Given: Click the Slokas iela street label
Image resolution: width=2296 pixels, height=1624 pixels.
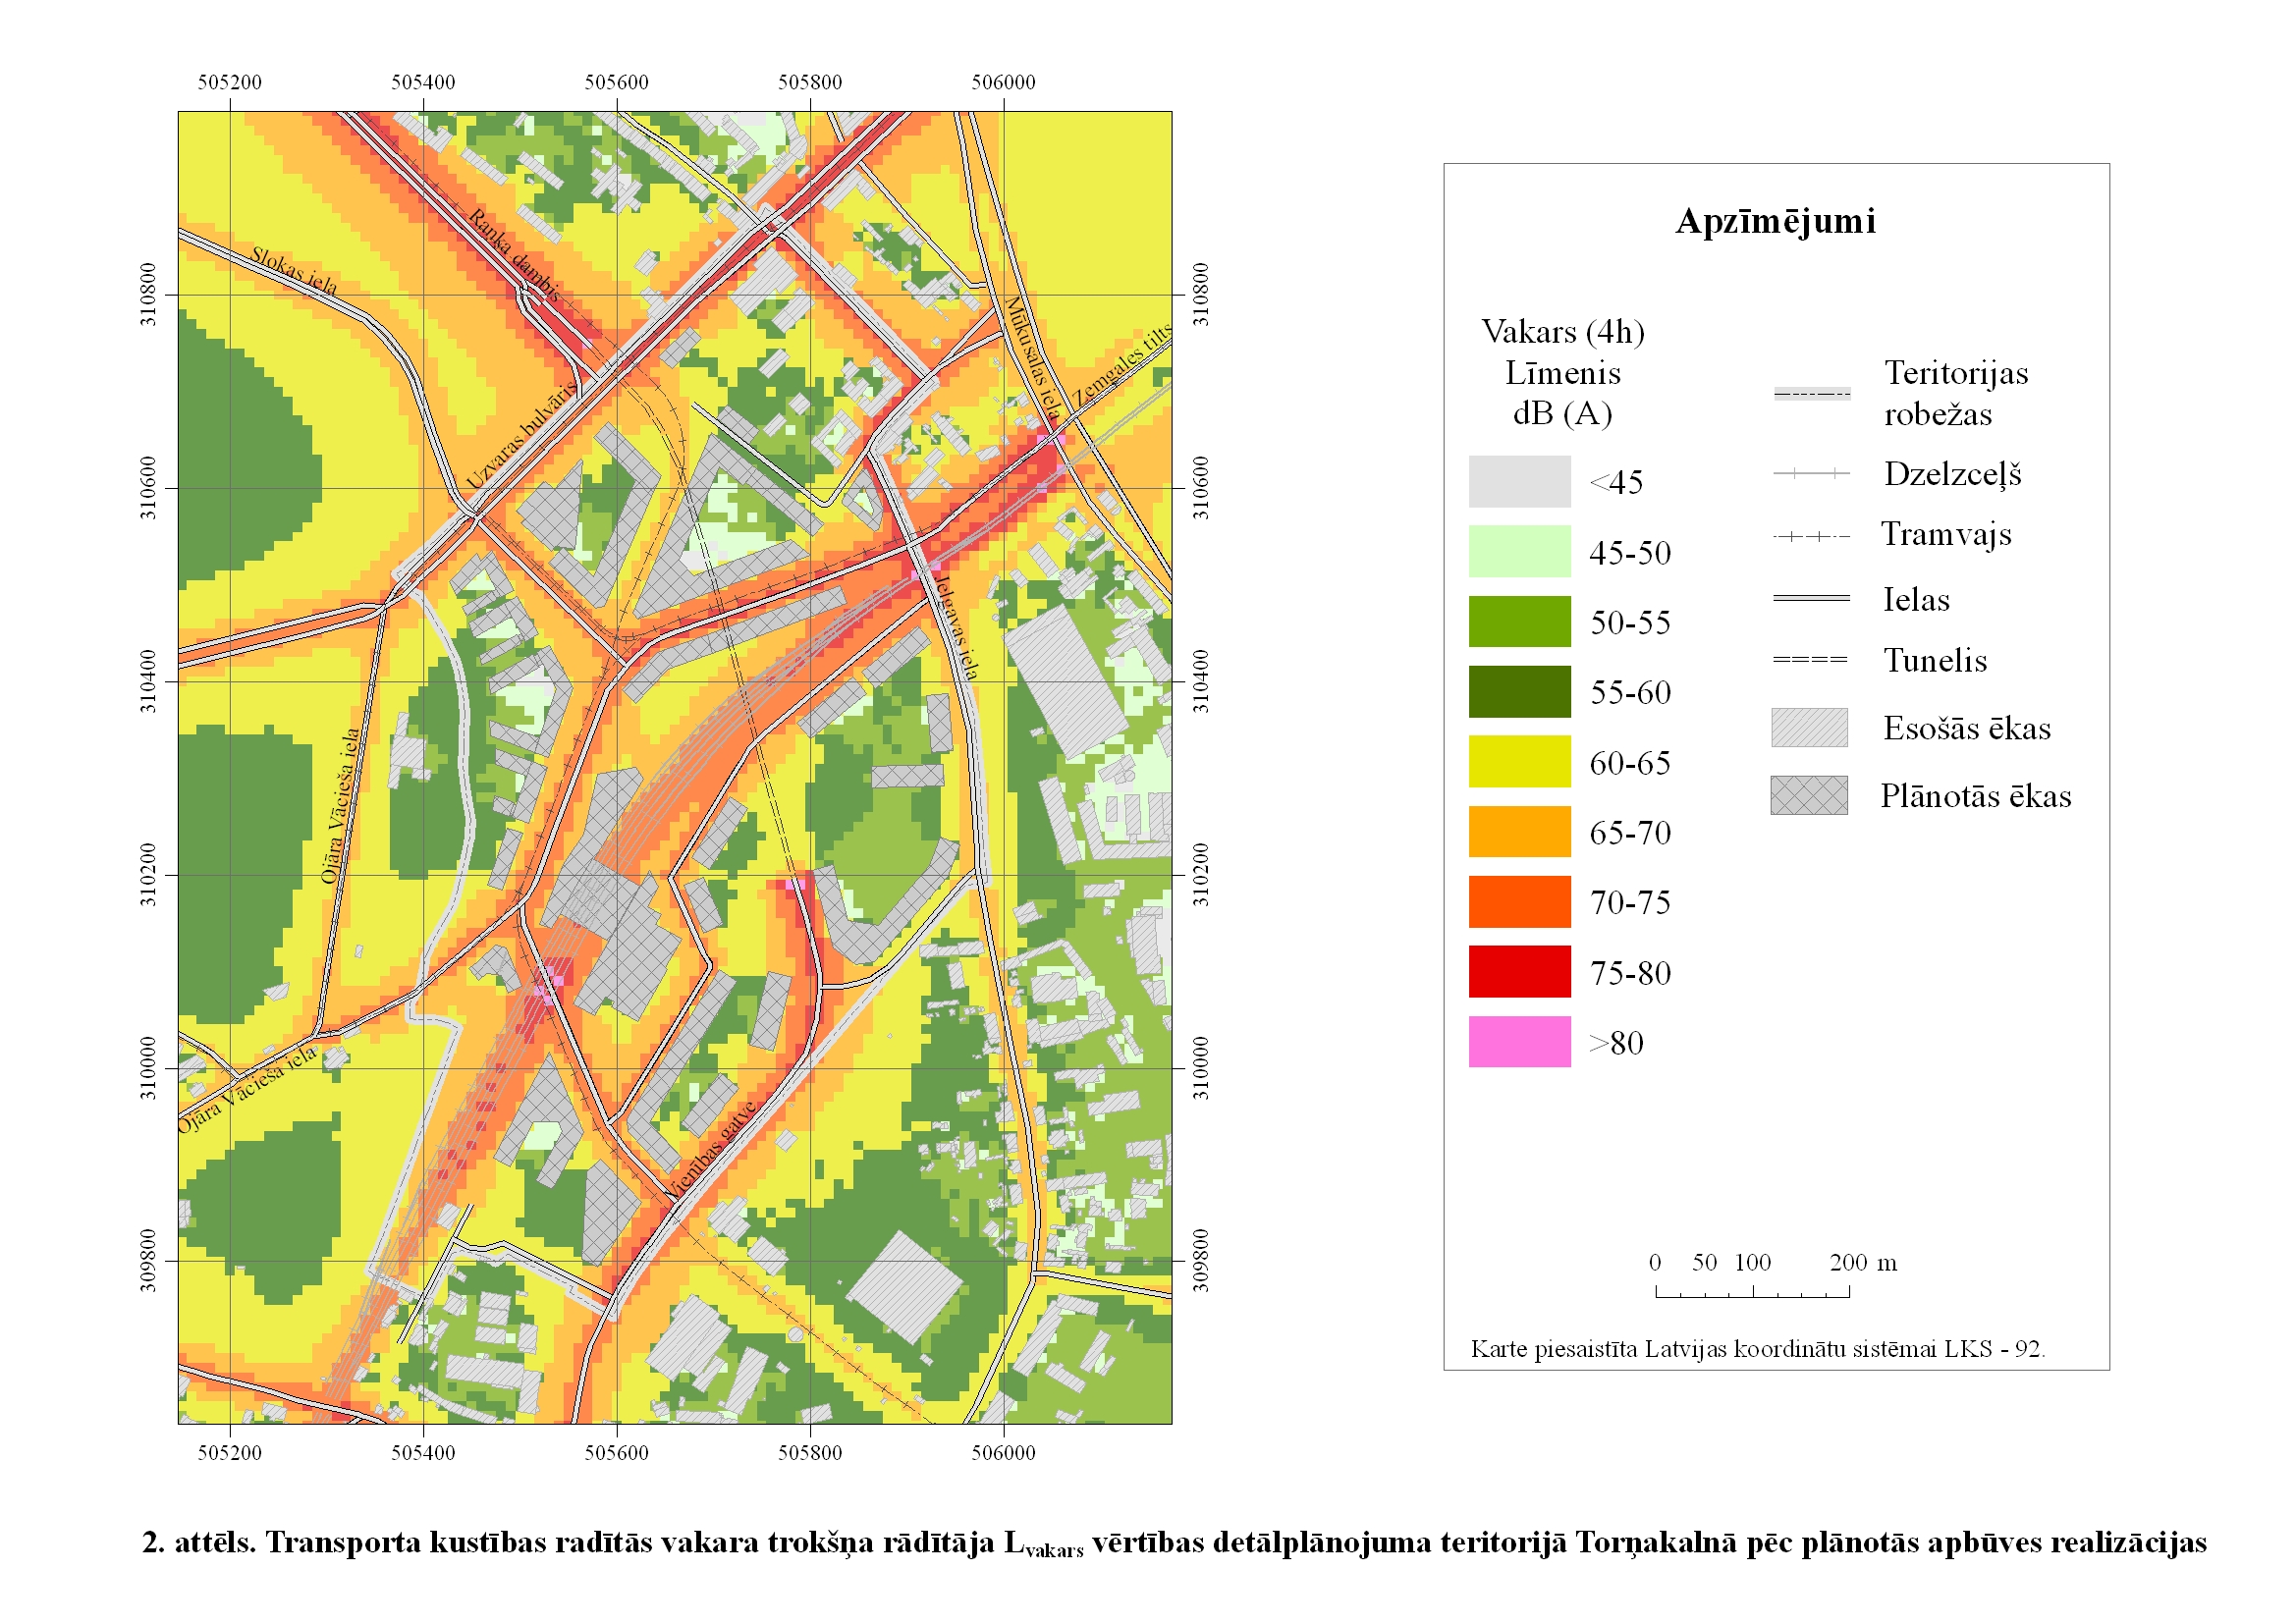Looking at the screenshot, I should click(x=294, y=271).
